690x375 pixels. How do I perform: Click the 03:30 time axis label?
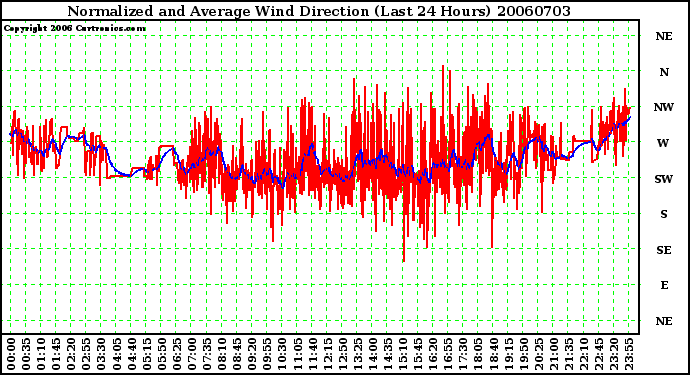pyautogui.click(x=101, y=354)
